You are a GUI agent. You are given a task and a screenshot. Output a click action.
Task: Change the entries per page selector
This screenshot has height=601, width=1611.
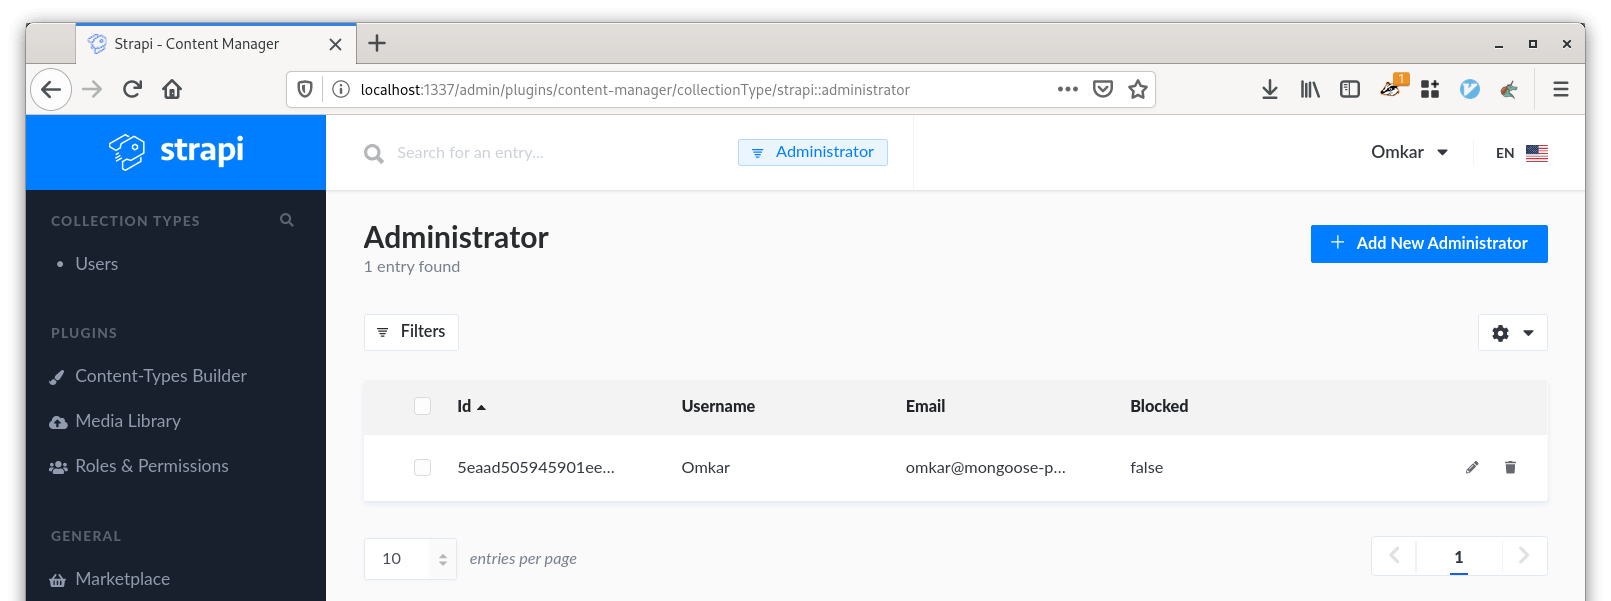410,559
